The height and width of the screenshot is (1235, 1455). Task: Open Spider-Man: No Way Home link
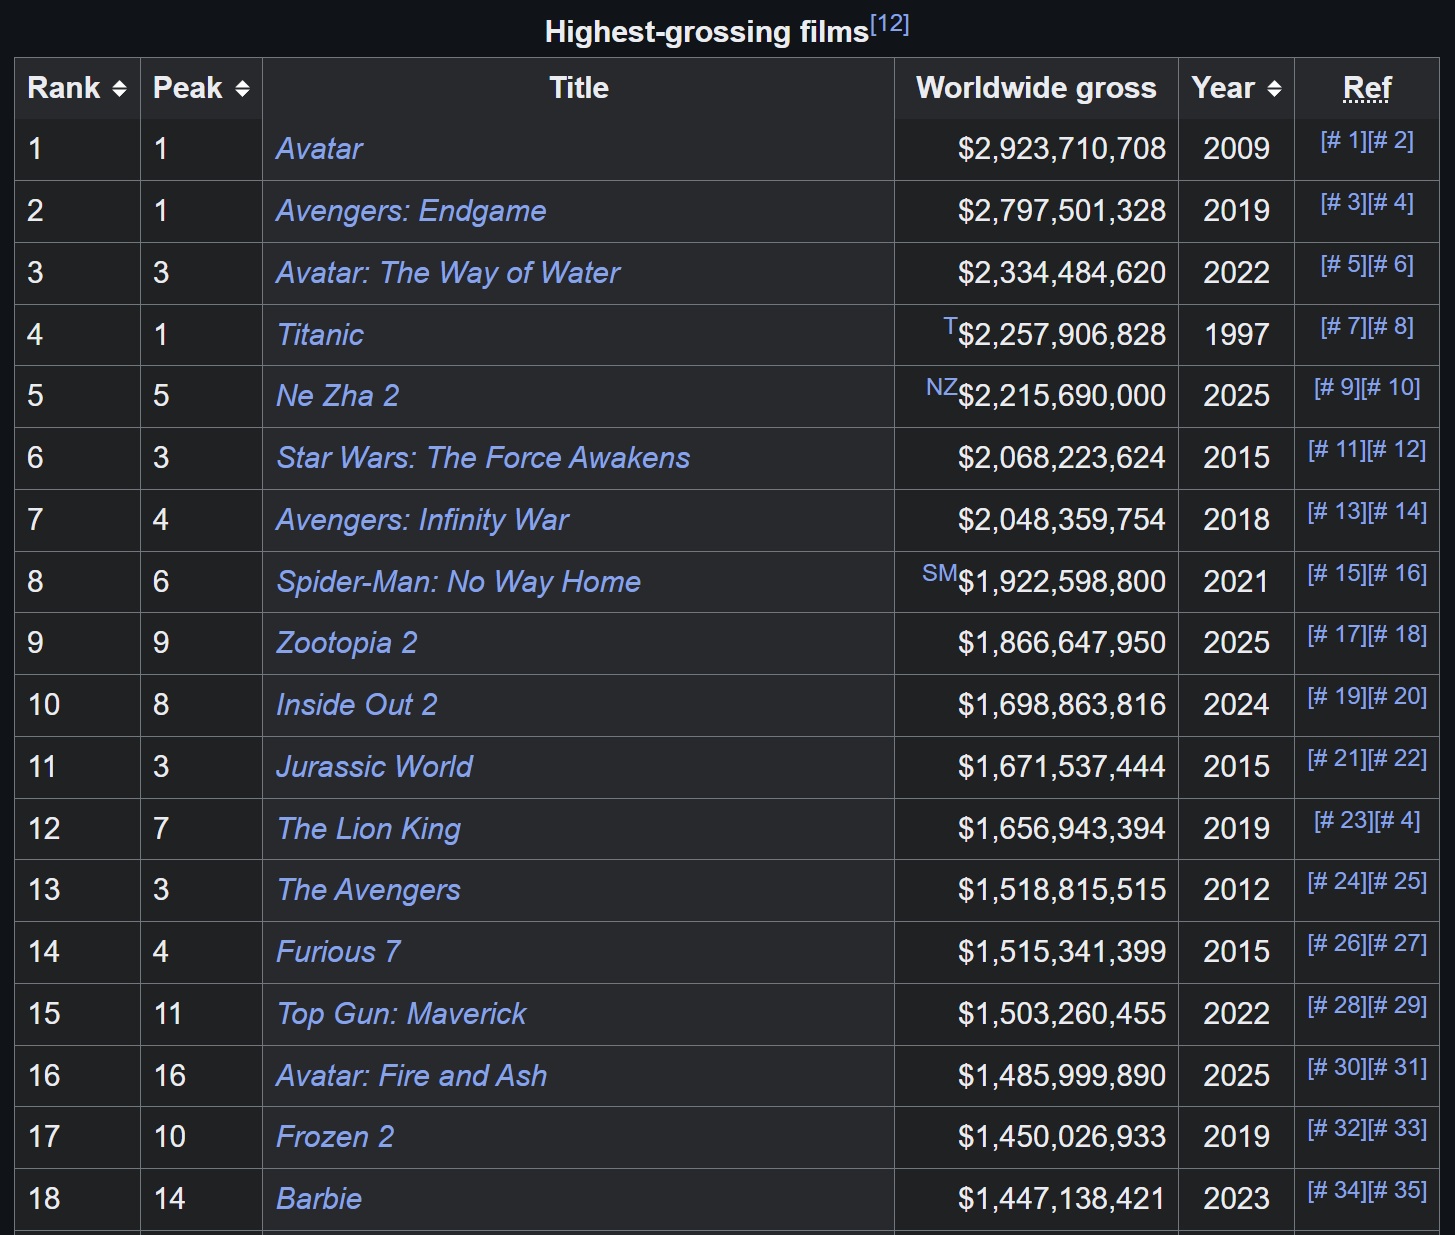click(x=458, y=582)
